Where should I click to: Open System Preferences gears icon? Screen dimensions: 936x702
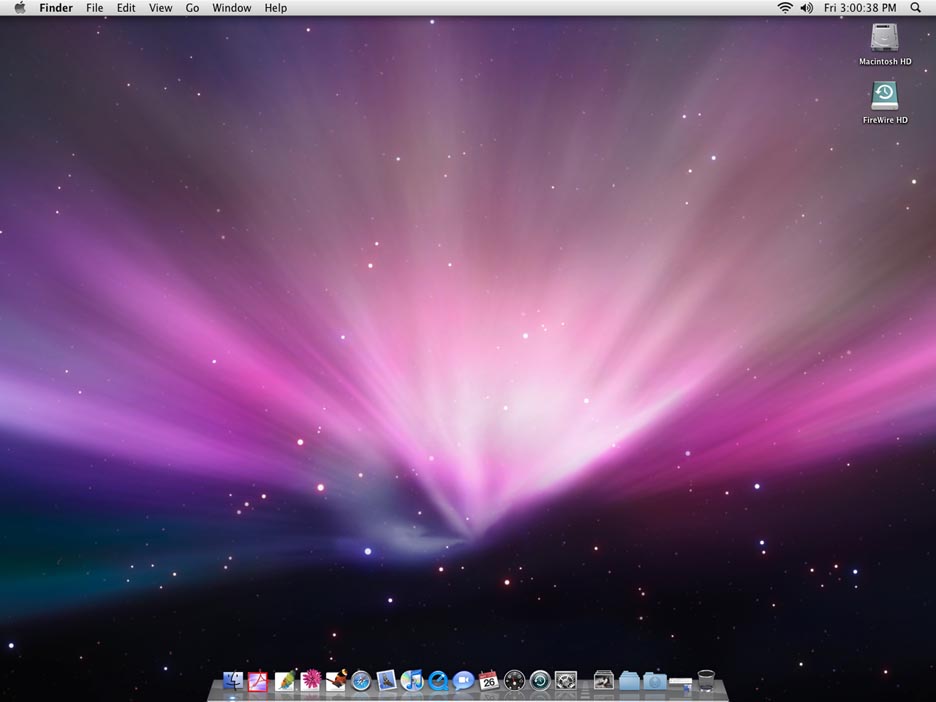coord(565,681)
